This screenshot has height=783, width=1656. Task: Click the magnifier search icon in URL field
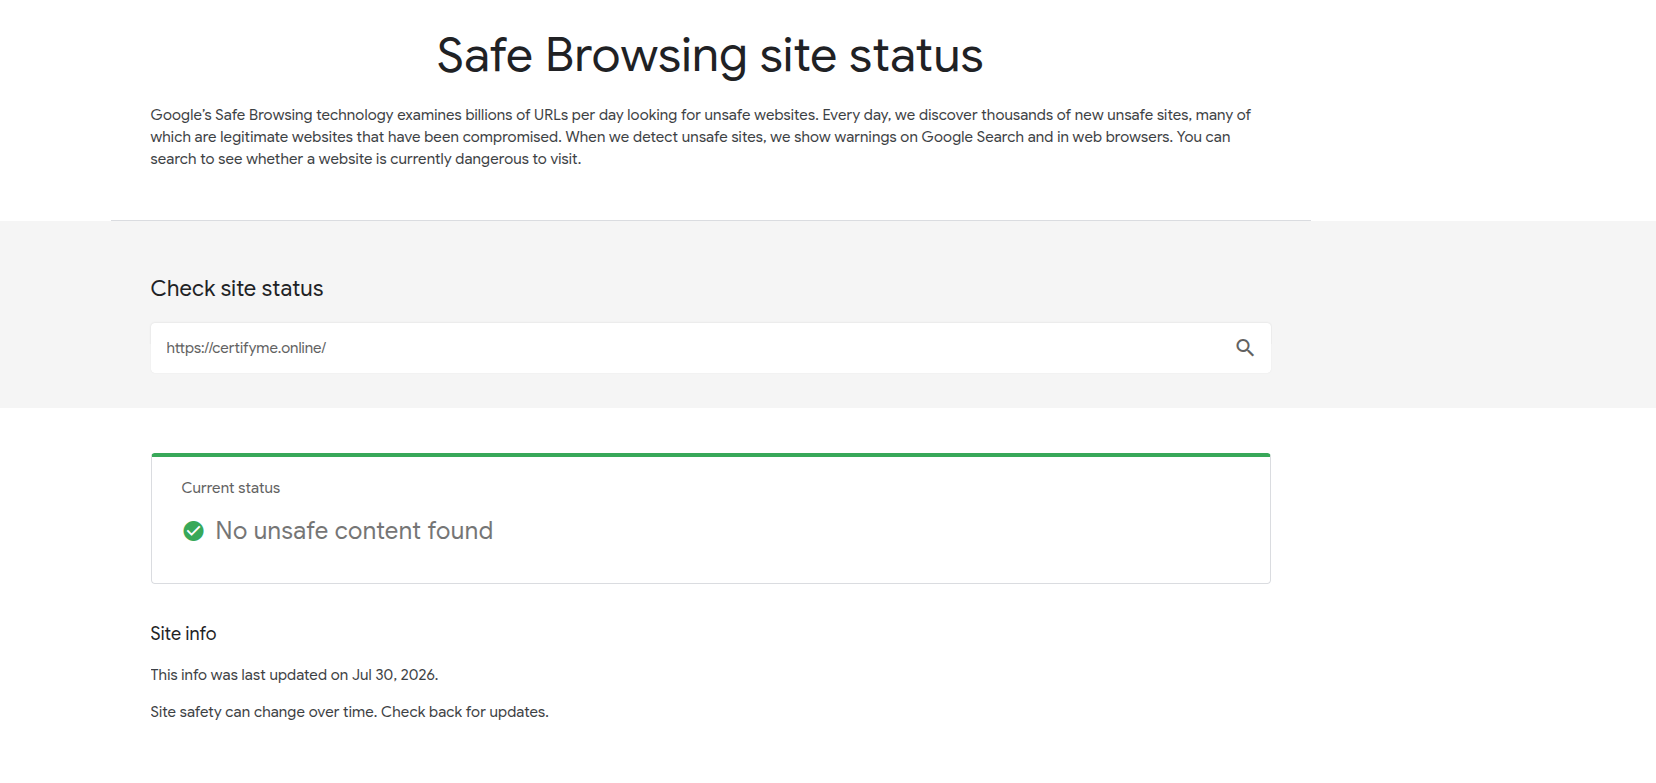pos(1244,348)
